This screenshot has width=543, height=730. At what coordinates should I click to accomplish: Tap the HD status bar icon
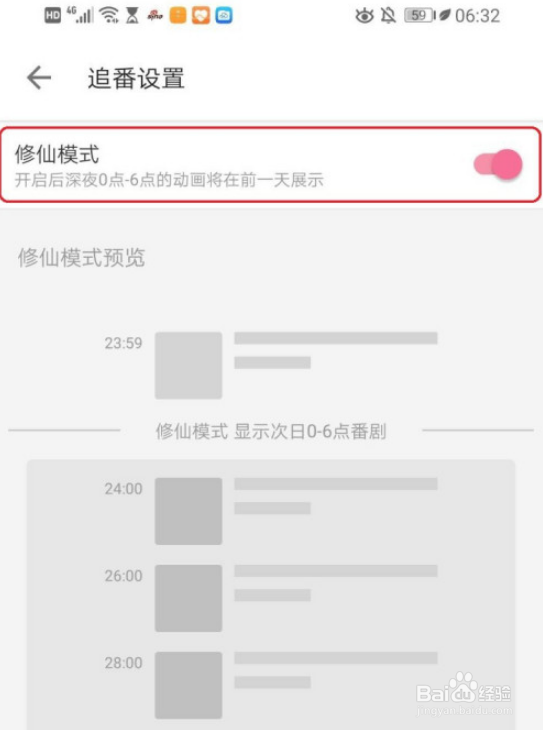(x=53, y=16)
